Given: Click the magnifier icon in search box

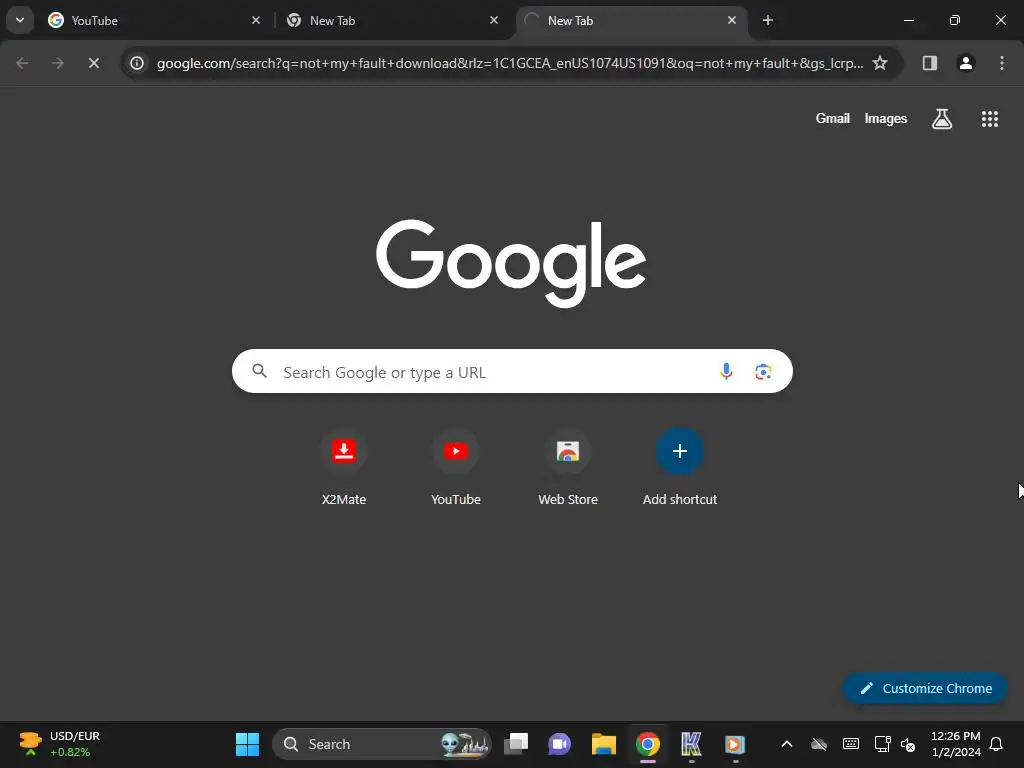Looking at the screenshot, I should [259, 371].
